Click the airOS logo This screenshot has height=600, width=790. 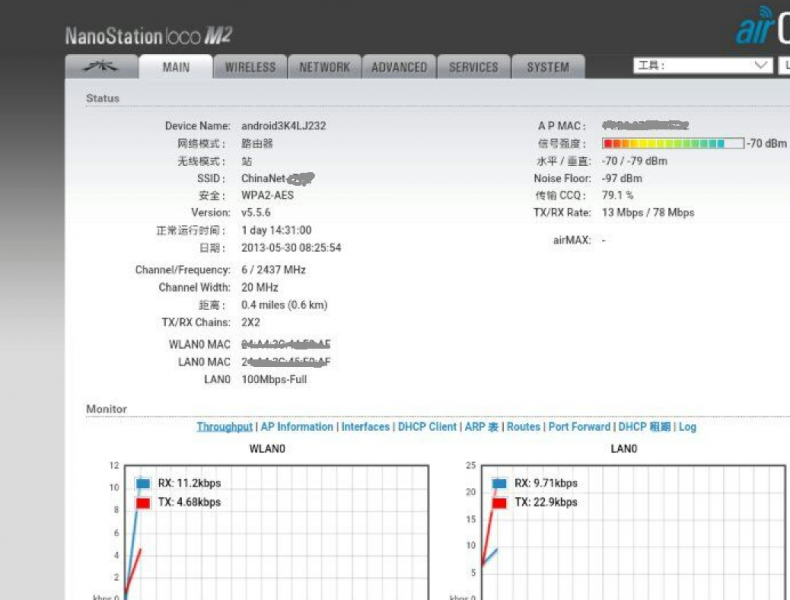[763, 26]
